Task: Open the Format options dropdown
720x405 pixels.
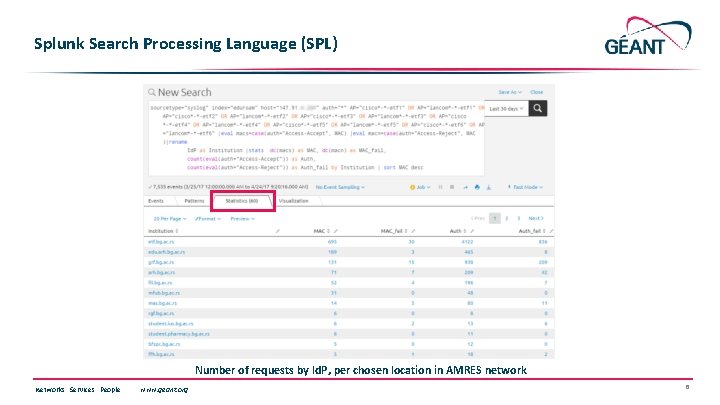Action: 208,219
